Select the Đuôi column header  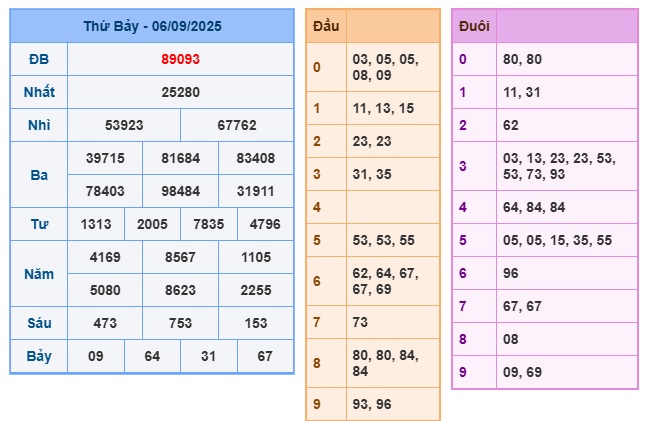[474, 27]
